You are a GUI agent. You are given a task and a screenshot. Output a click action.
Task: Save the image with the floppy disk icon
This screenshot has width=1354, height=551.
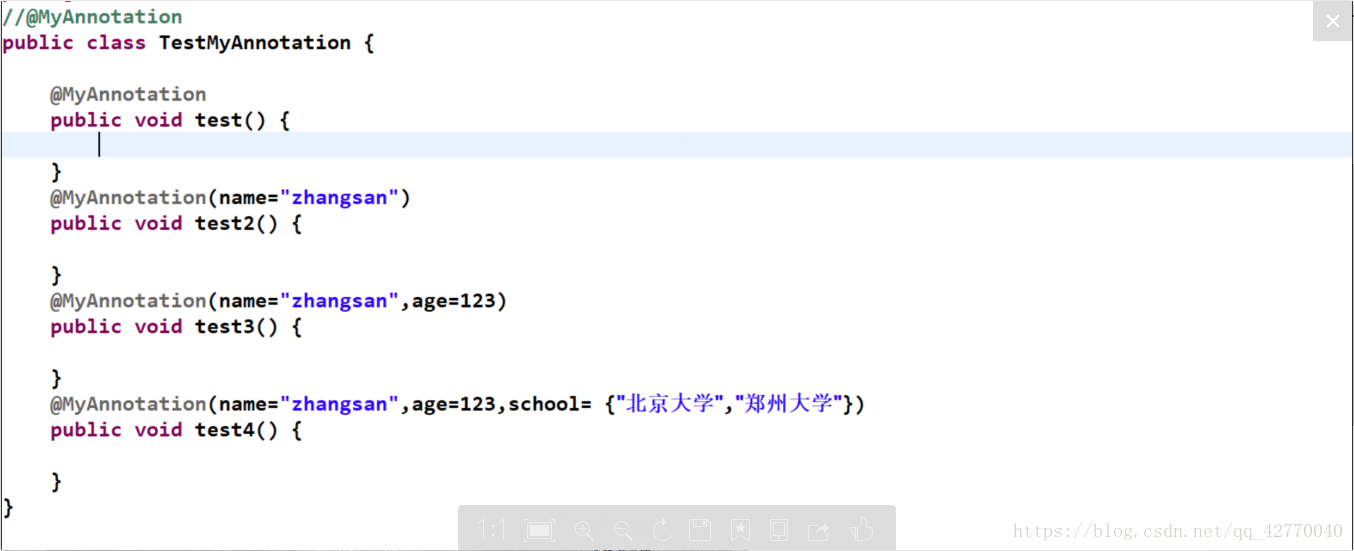coord(700,530)
